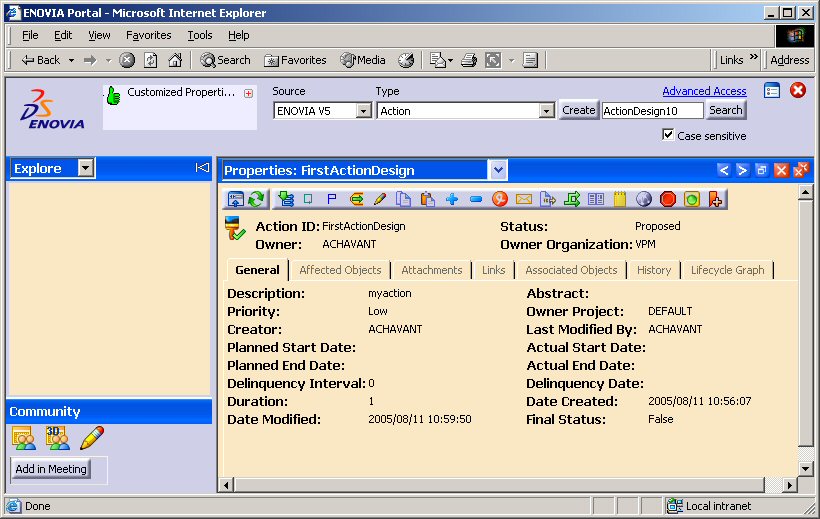Click the red X icon beside Advanced Access
The image size is (820, 519).
tap(798, 91)
